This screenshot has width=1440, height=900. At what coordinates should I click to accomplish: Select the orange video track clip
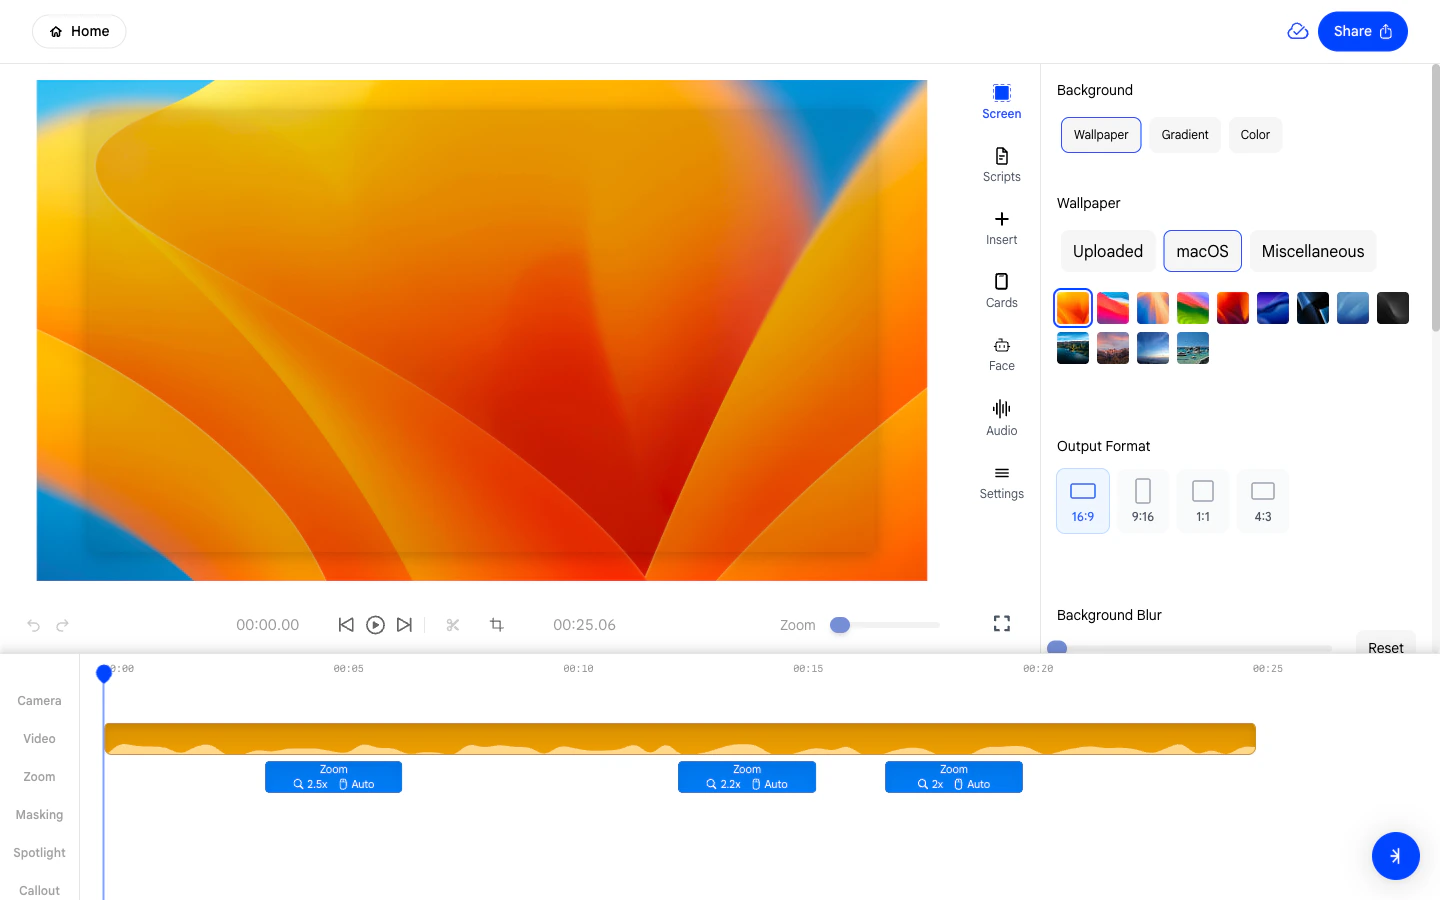tap(680, 739)
